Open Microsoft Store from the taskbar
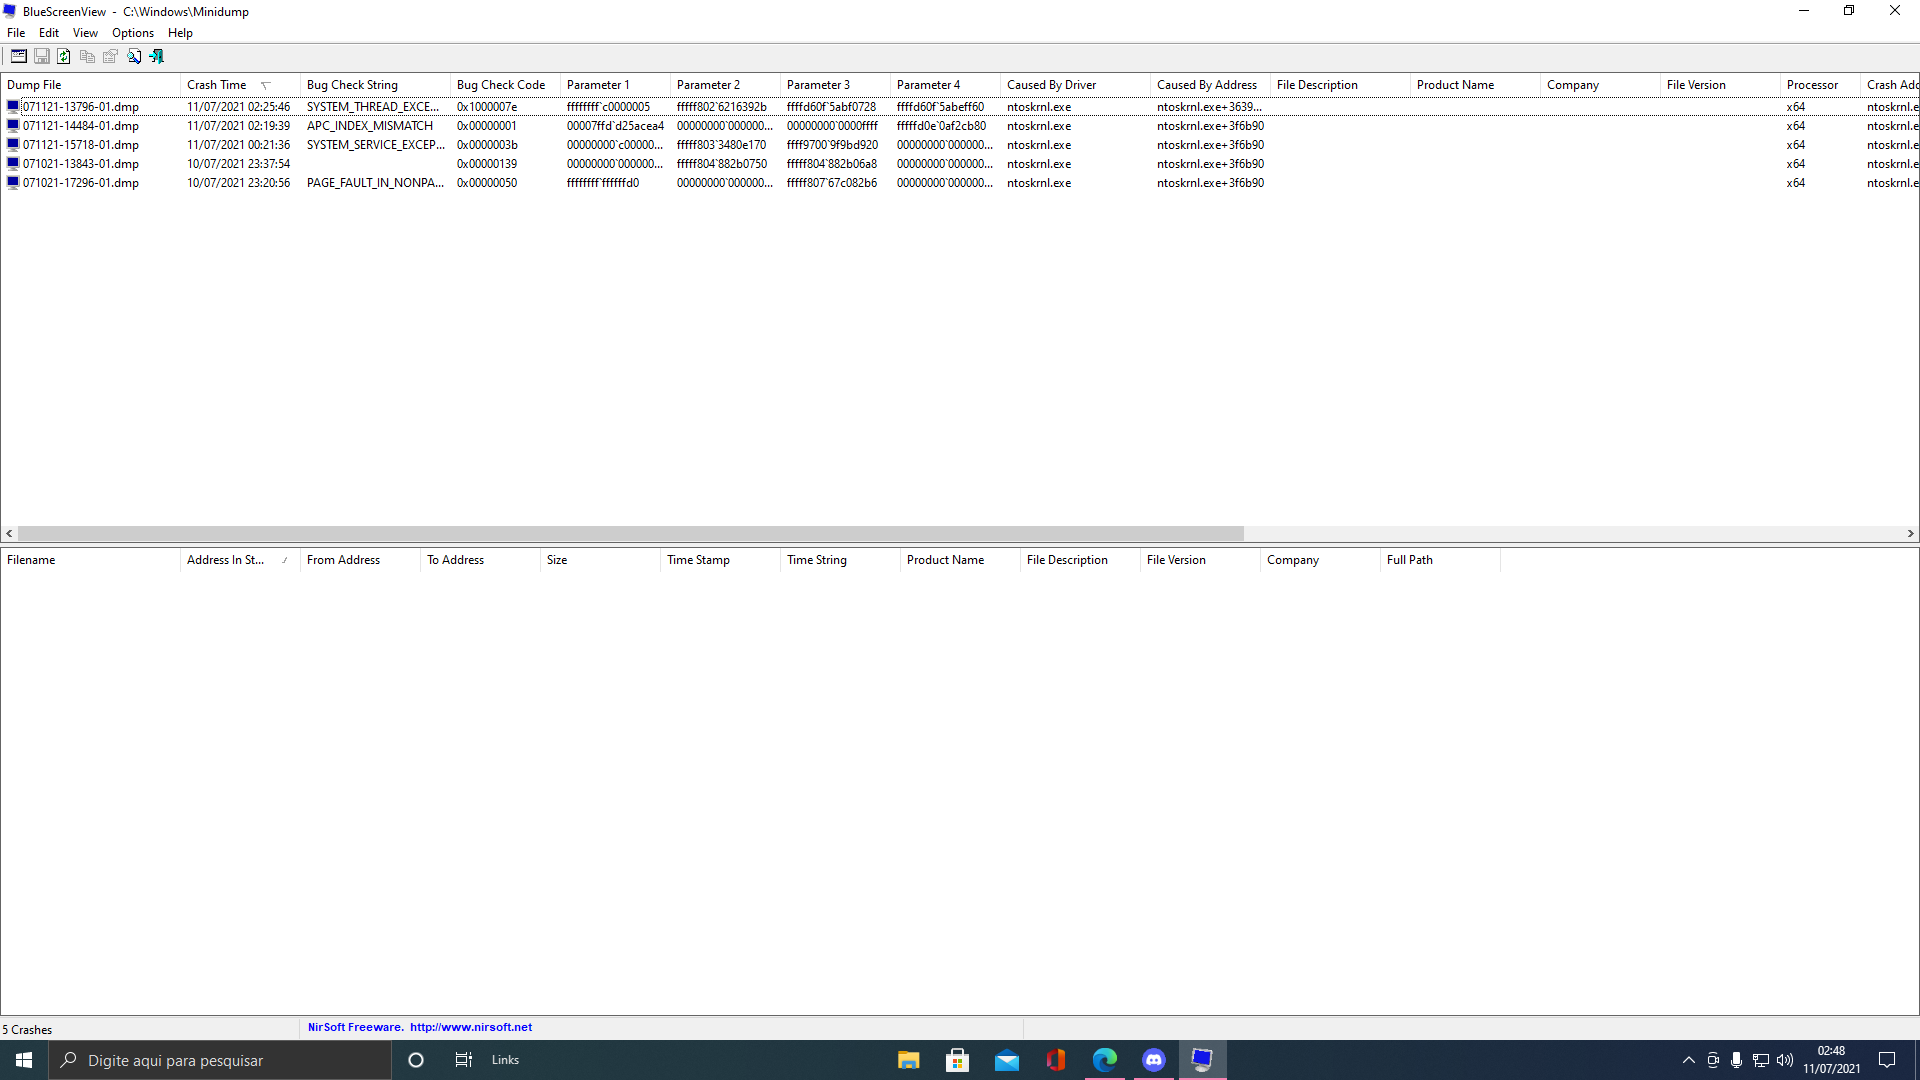The width and height of the screenshot is (1920, 1080). point(957,1060)
